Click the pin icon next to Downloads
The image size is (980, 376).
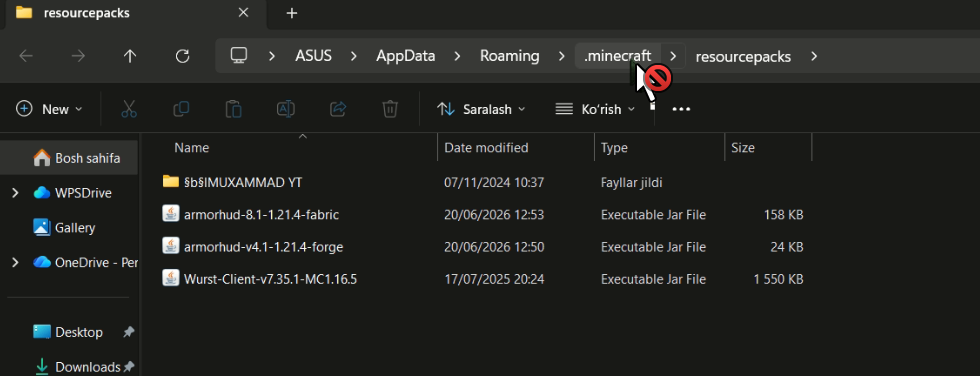click(x=129, y=367)
